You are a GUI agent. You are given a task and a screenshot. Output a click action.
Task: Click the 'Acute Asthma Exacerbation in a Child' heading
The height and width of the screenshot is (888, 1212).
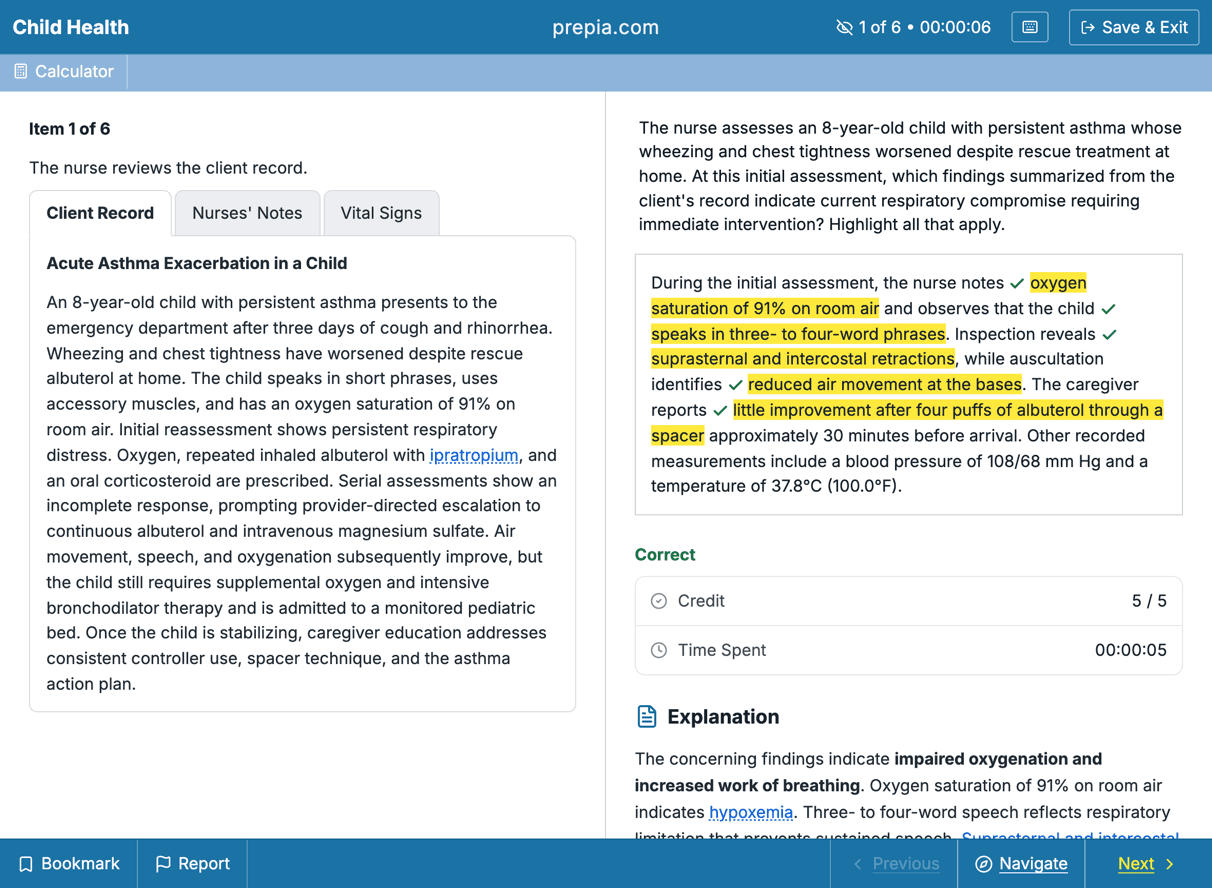tap(197, 263)
